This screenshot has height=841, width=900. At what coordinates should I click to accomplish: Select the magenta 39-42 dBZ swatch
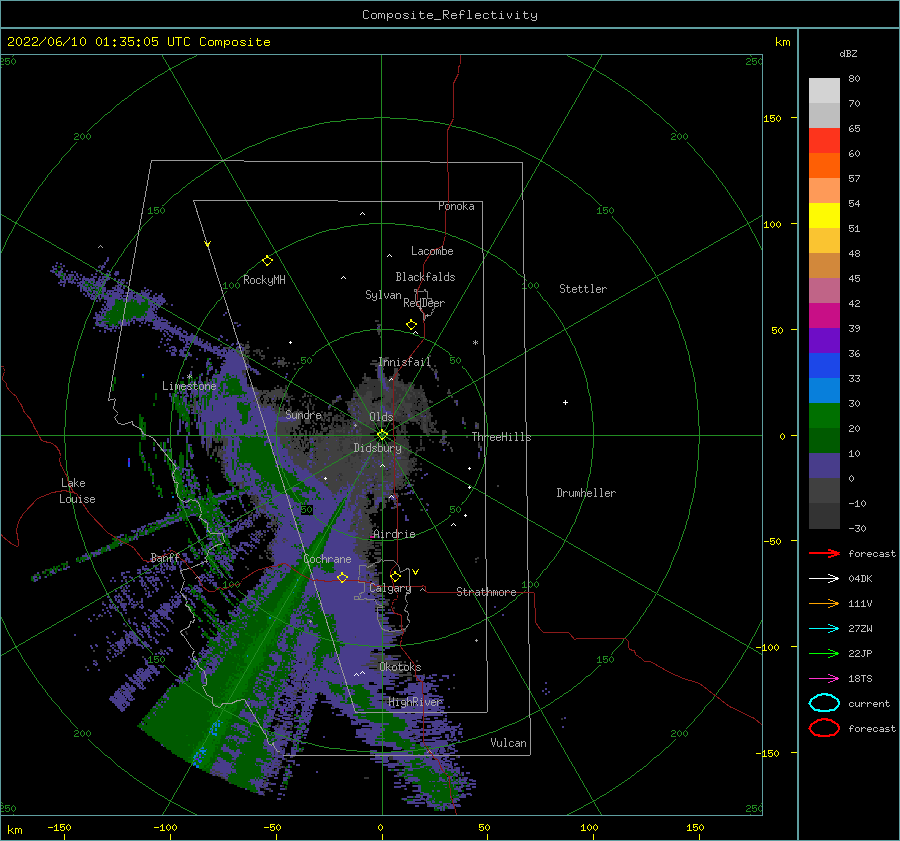point(824,316)
